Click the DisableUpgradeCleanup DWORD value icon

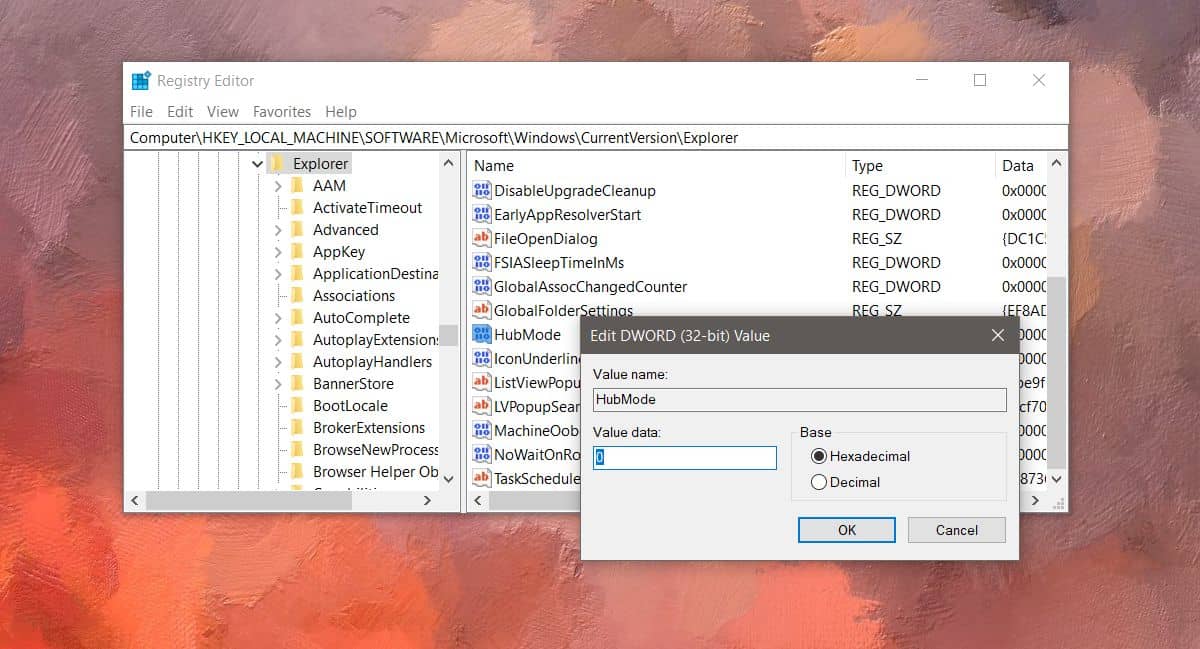click(x=482, y=190)
